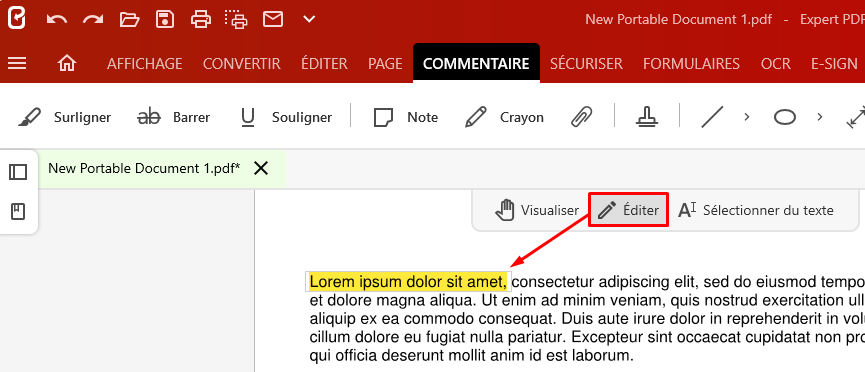This screenshot has height=372, width=865.
Task: Open the bookmarks panel icon
Action: coord(18,211)
